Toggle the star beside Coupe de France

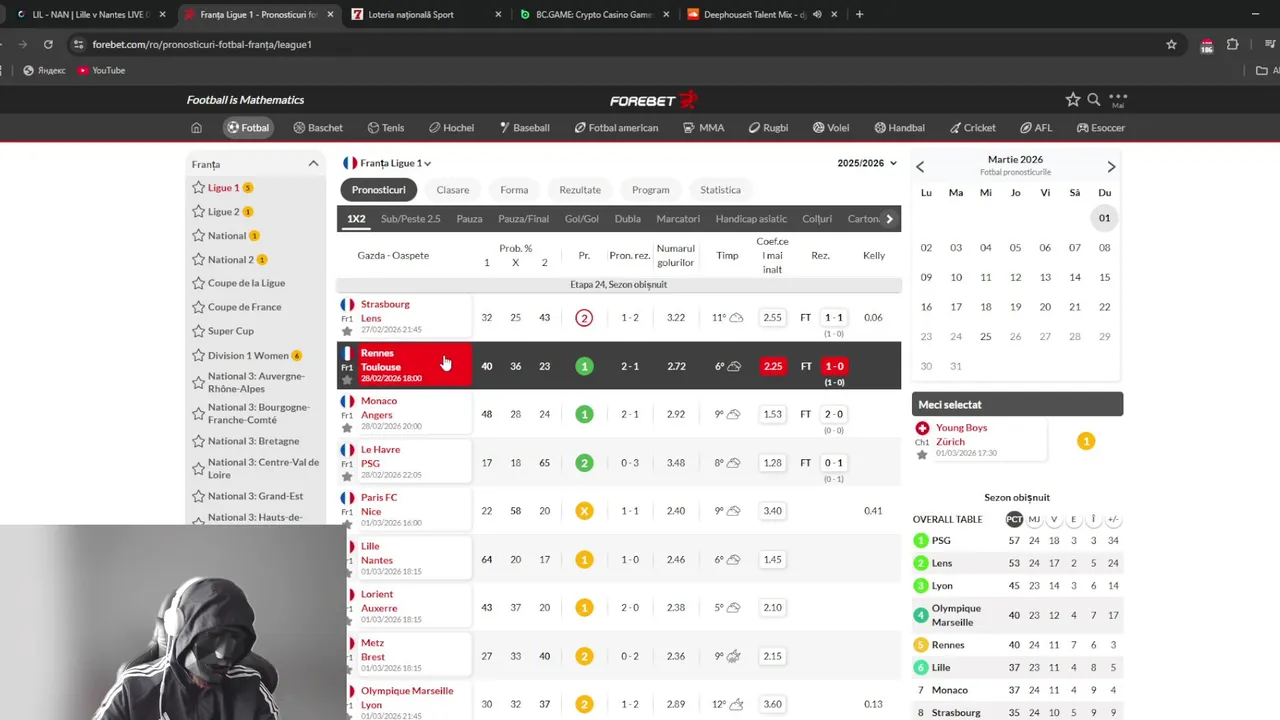(199, 307)
